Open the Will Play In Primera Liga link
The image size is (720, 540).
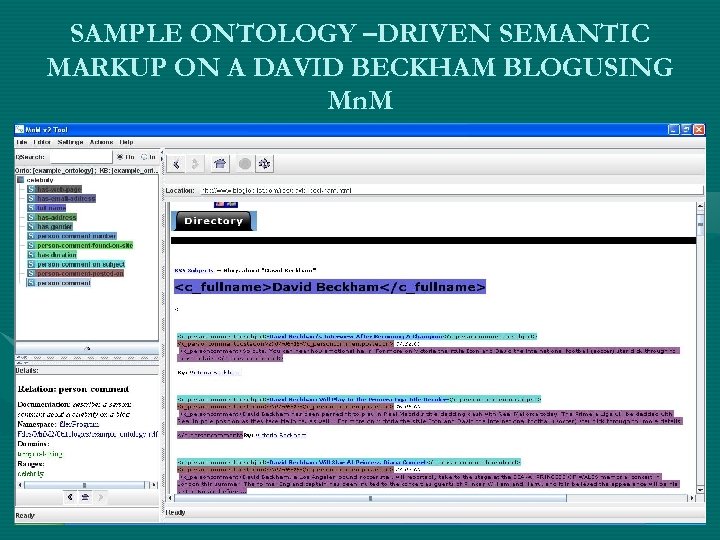359,399
